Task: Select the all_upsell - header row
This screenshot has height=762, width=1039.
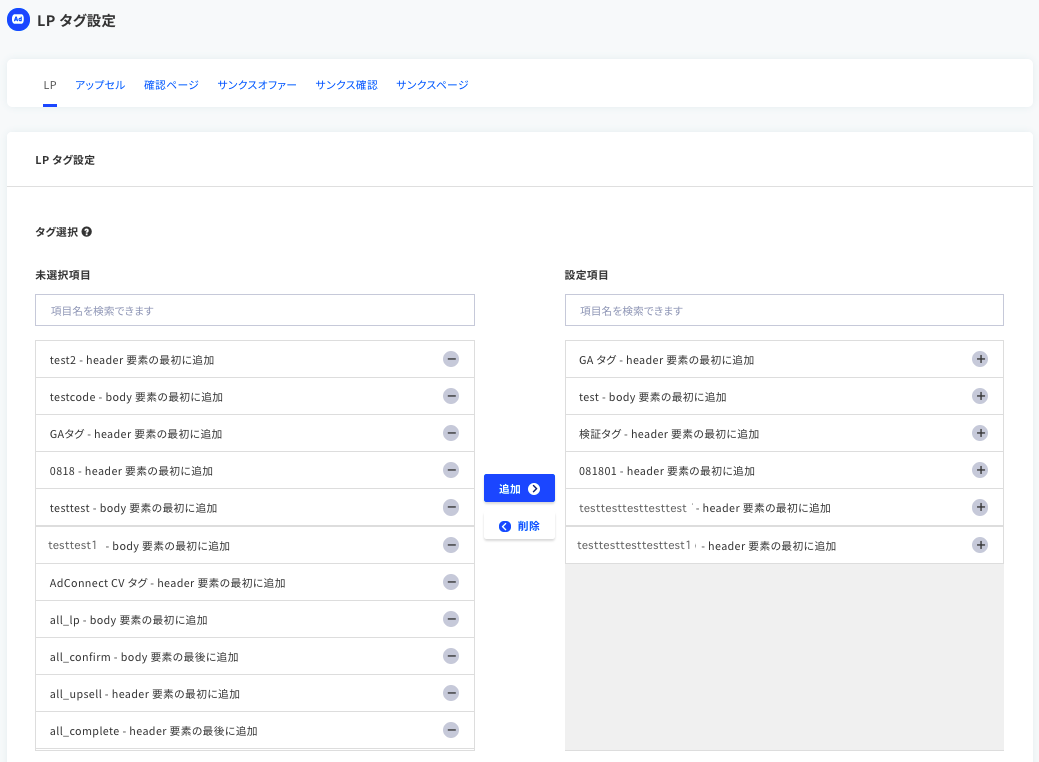Action: click(x=255, y=694)
